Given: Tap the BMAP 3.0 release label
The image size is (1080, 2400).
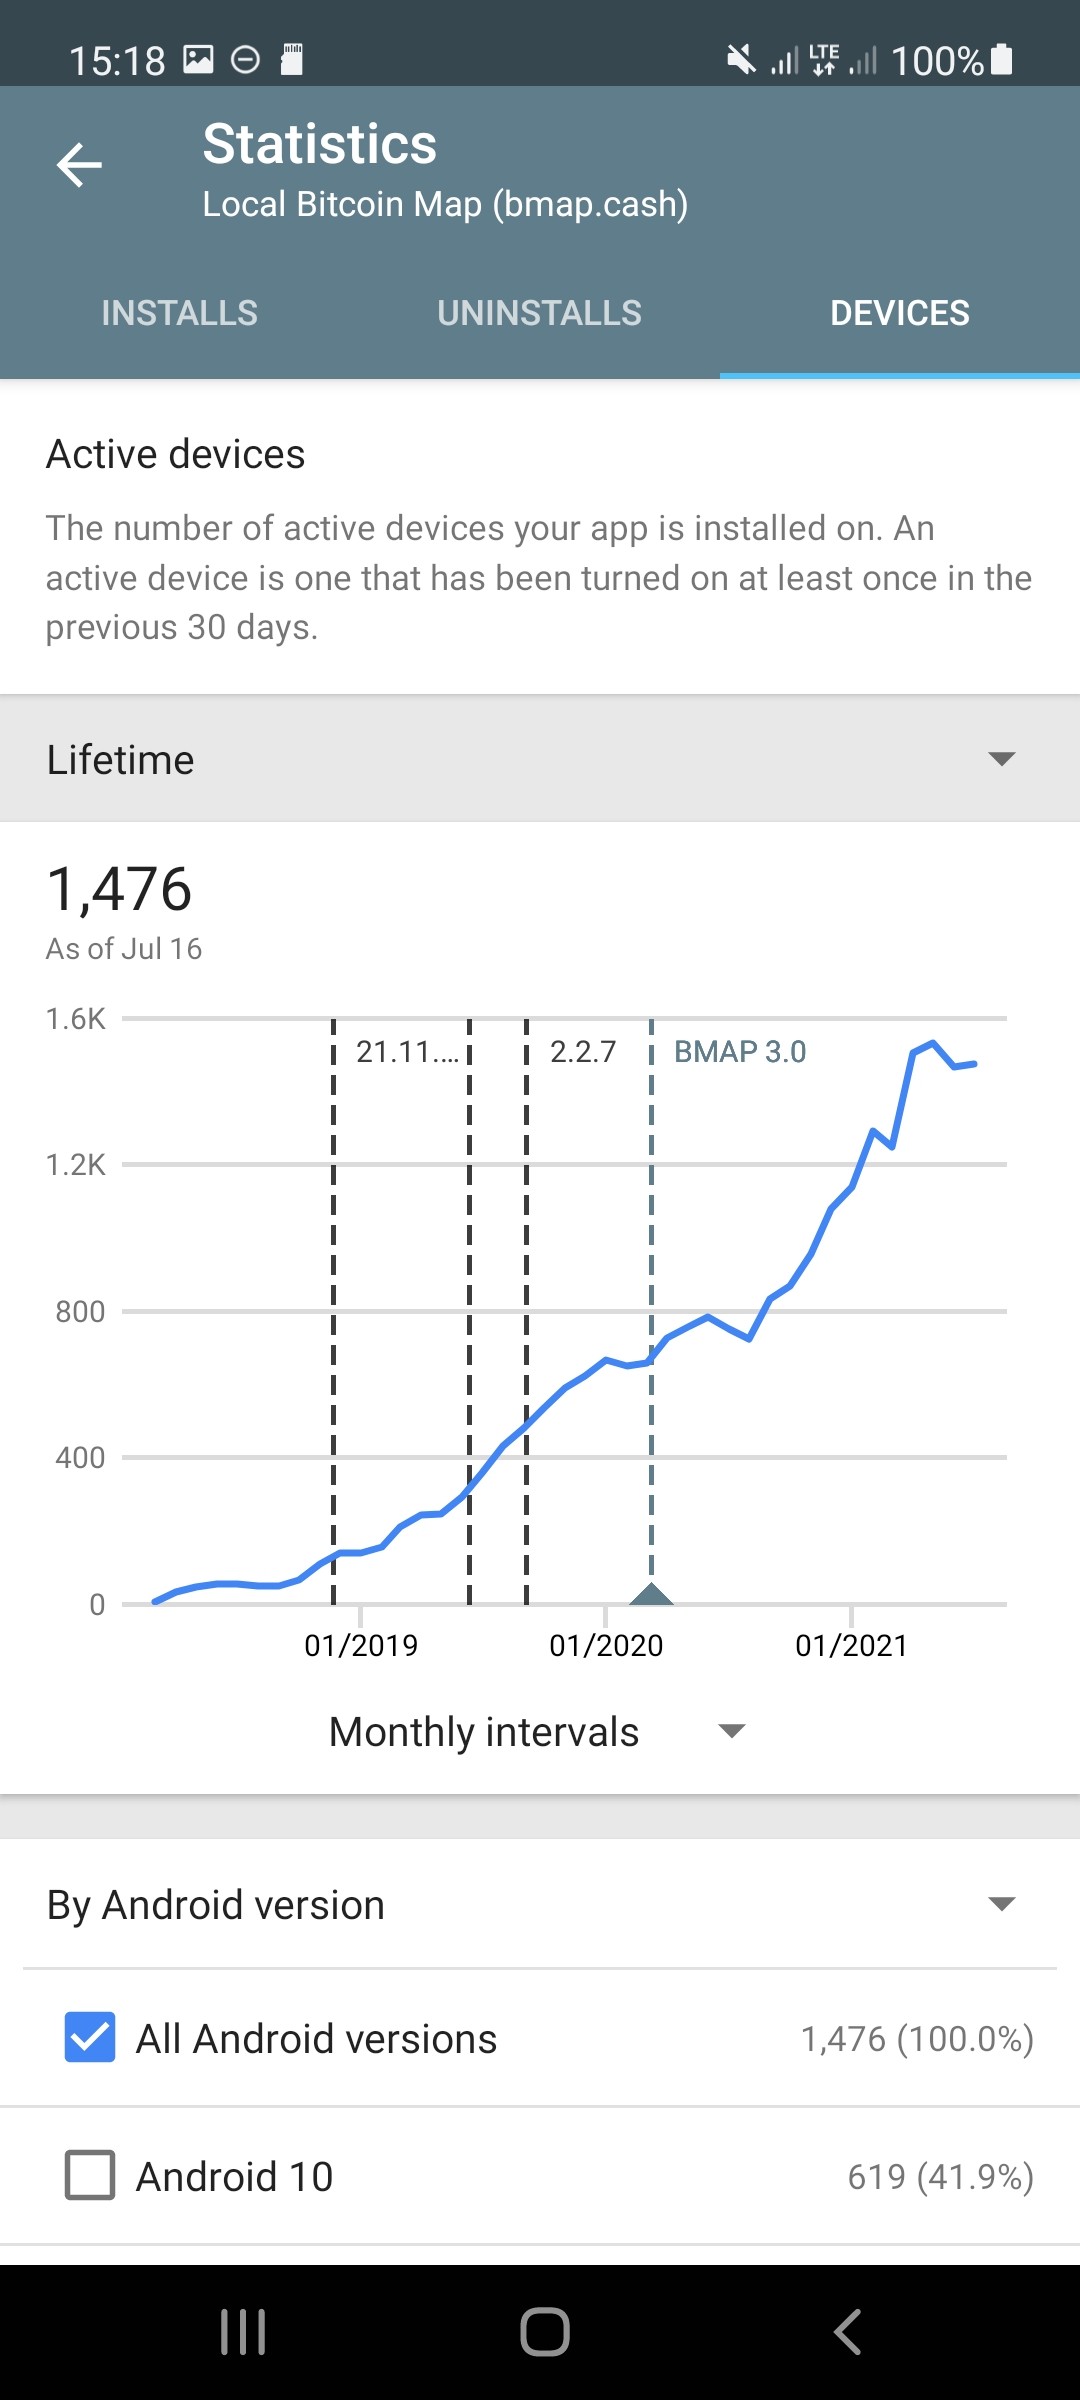Looking at the screenshot, I should [740, 1051].
